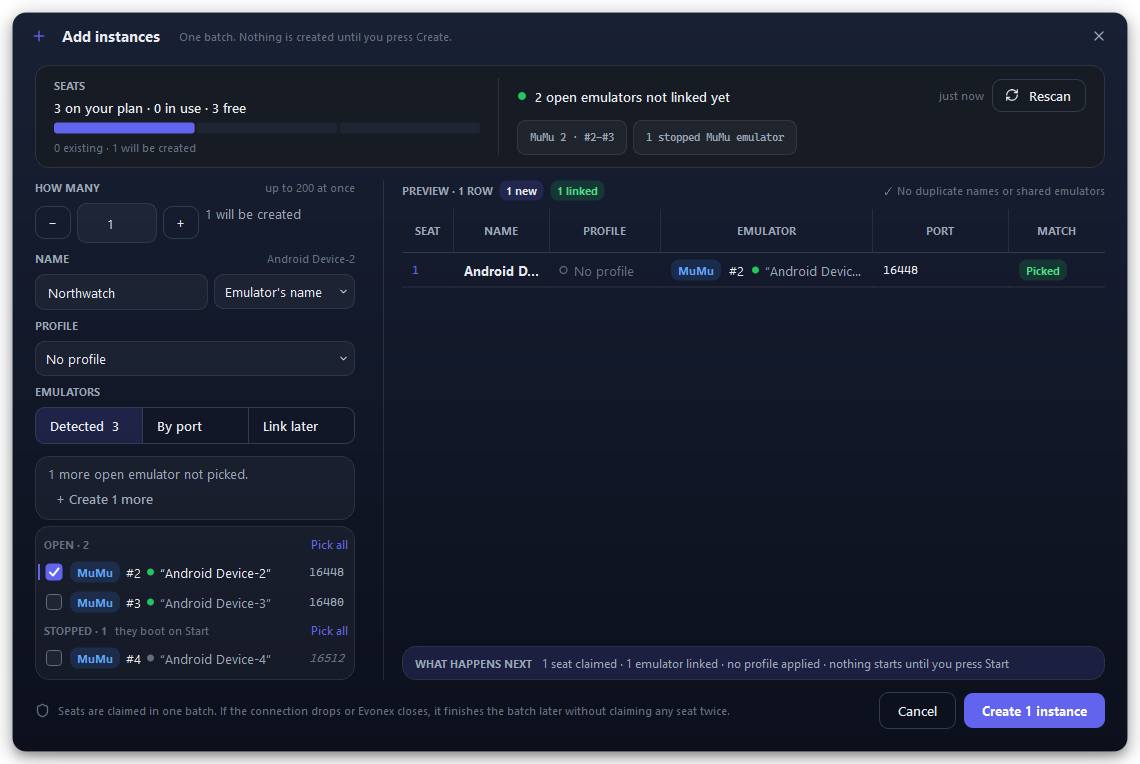
Task: Click the Create 1 instance button
Action: pyautogui.click(x=1034, y=711)
